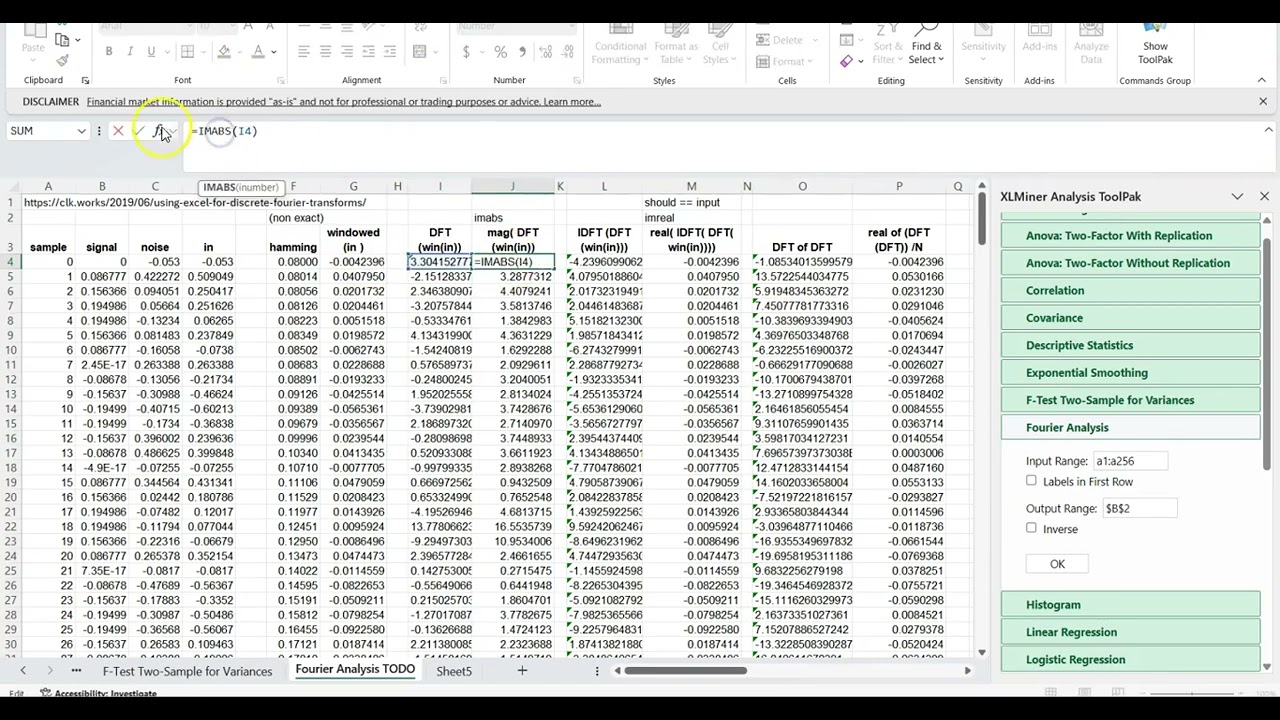Click Merge & Center icon
This screenshot has height=720, width=1280.
[420, 52]
